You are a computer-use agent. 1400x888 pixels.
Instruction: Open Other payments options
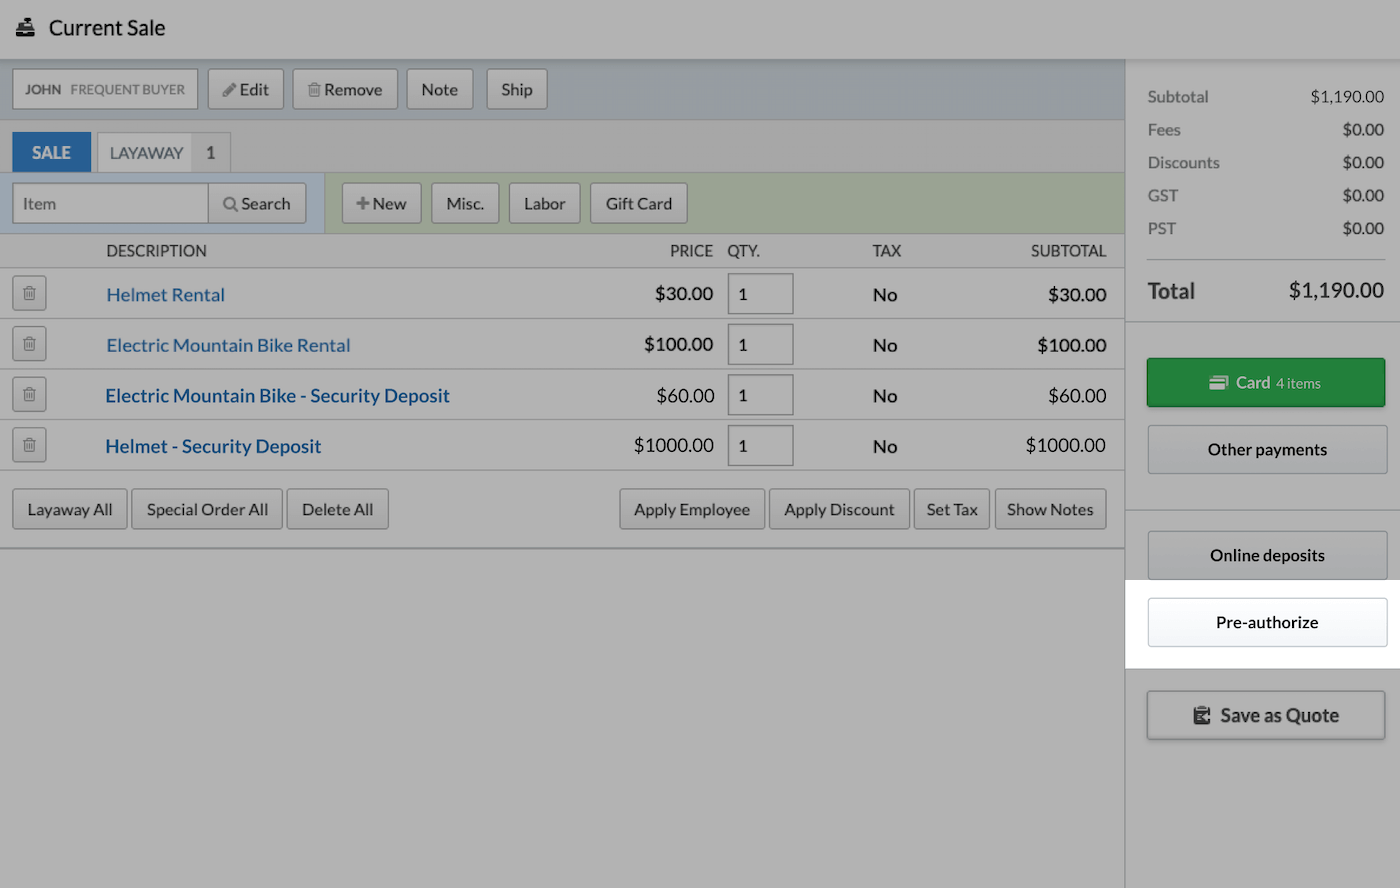coord(1266,449)
